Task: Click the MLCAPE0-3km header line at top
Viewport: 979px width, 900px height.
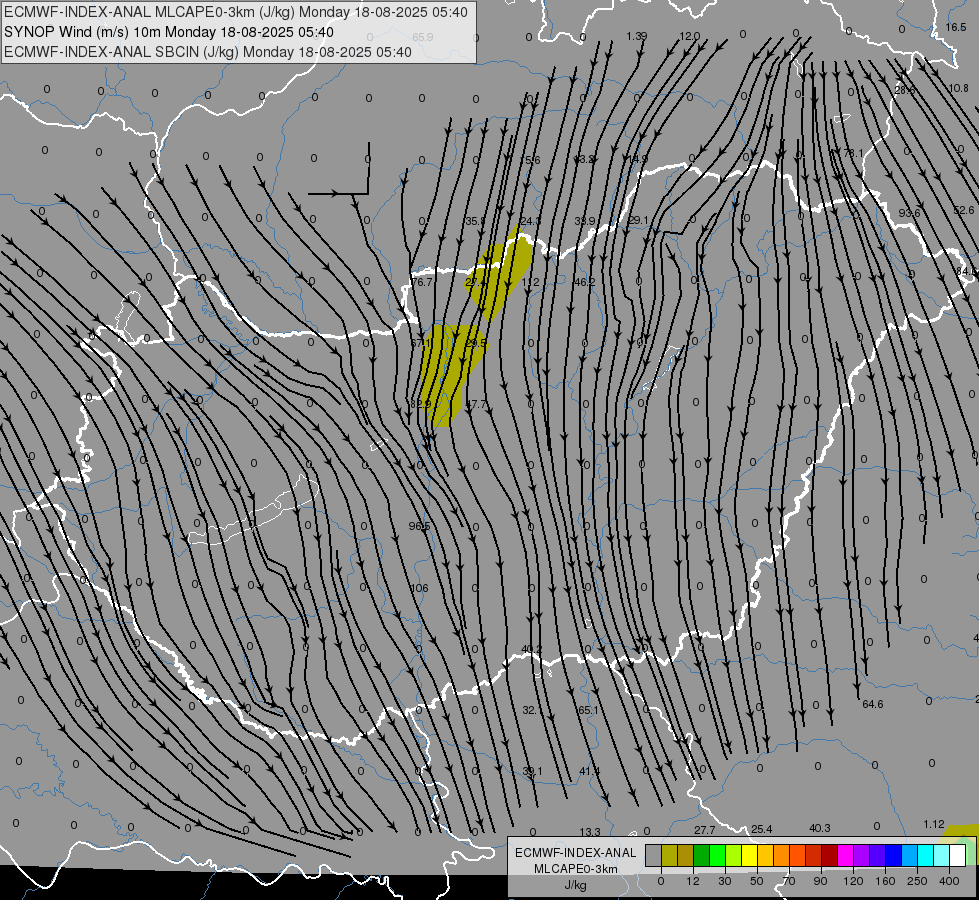Action: (235, 12)
